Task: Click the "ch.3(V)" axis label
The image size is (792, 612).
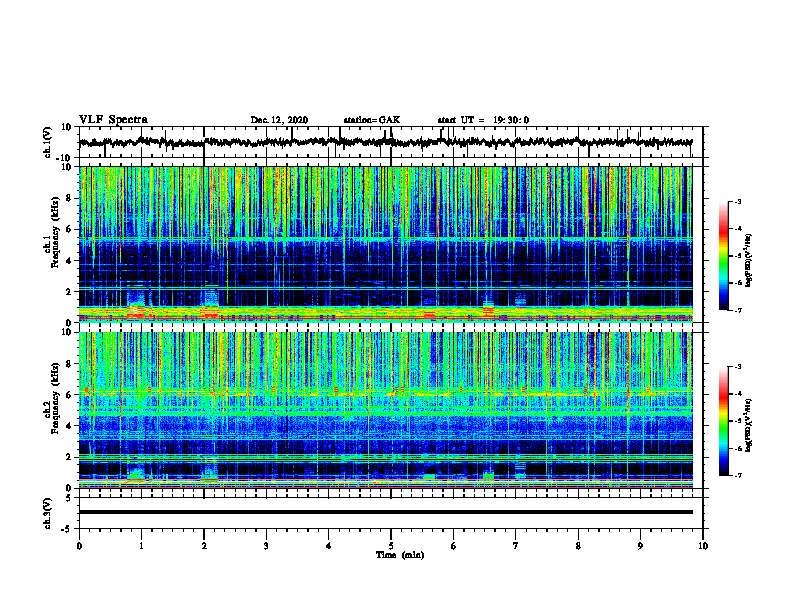Action: (48, 513)
